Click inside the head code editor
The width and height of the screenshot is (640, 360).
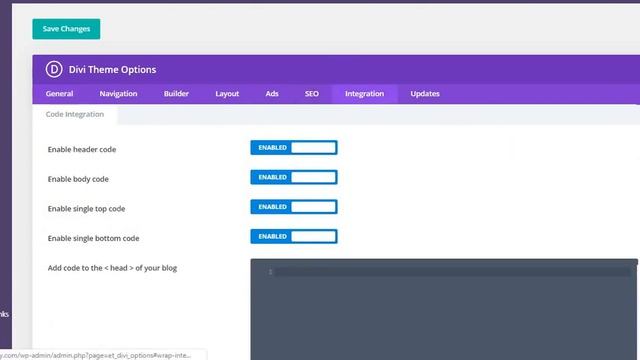[444, 309]
